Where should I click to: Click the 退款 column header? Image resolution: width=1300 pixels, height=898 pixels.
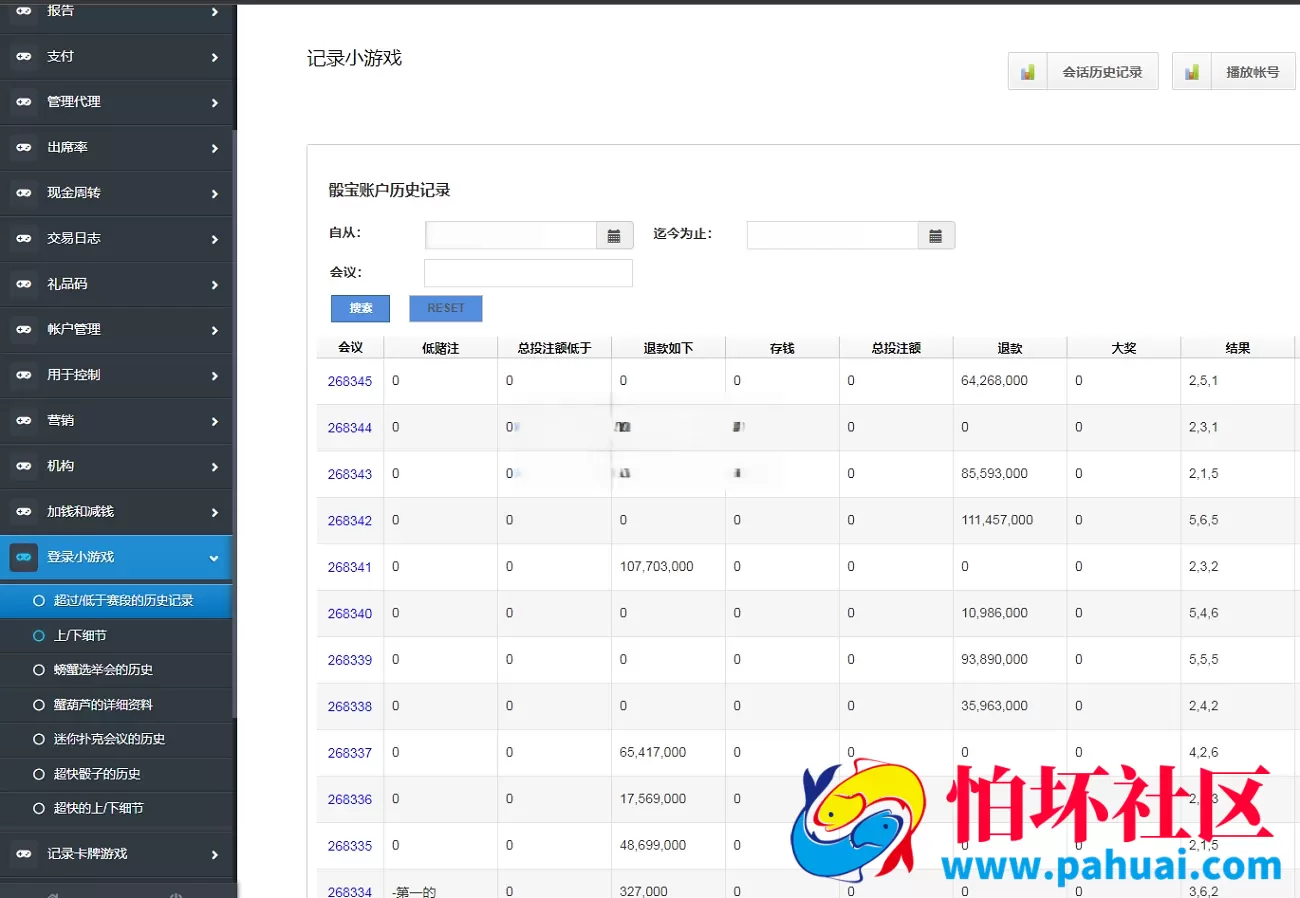(x=1010, y=348)
